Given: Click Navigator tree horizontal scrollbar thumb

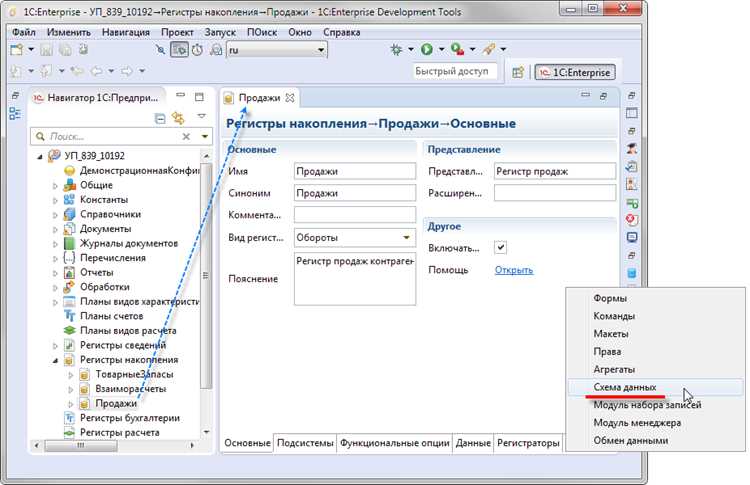Looking at the screenshot, I should click(x=81, y=445).
